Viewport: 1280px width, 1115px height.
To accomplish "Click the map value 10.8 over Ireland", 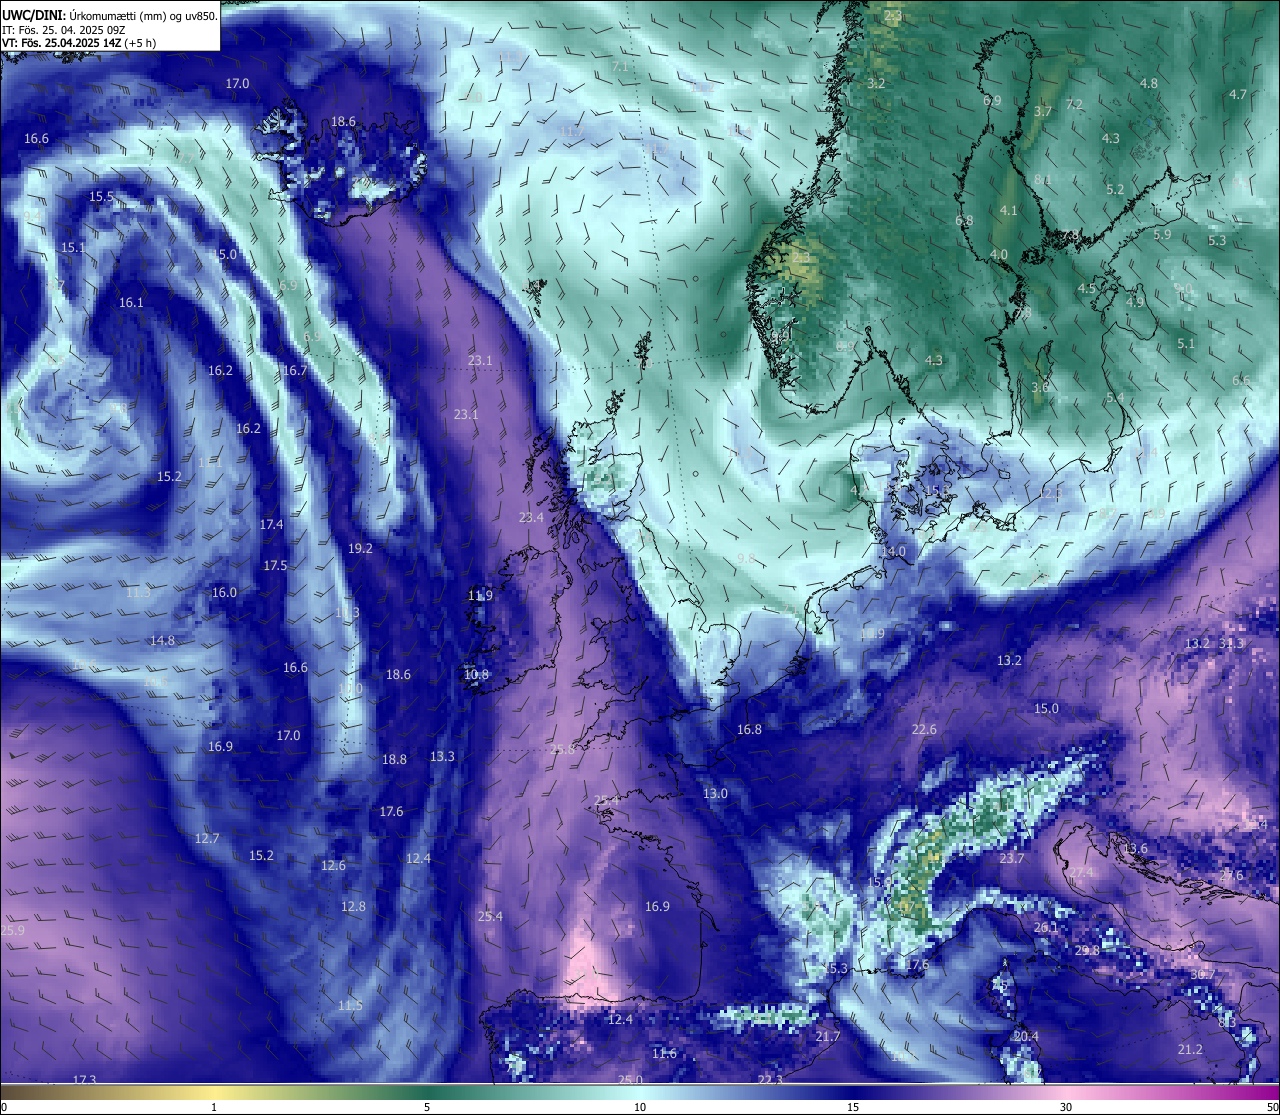I will click(x=476, y=675).
